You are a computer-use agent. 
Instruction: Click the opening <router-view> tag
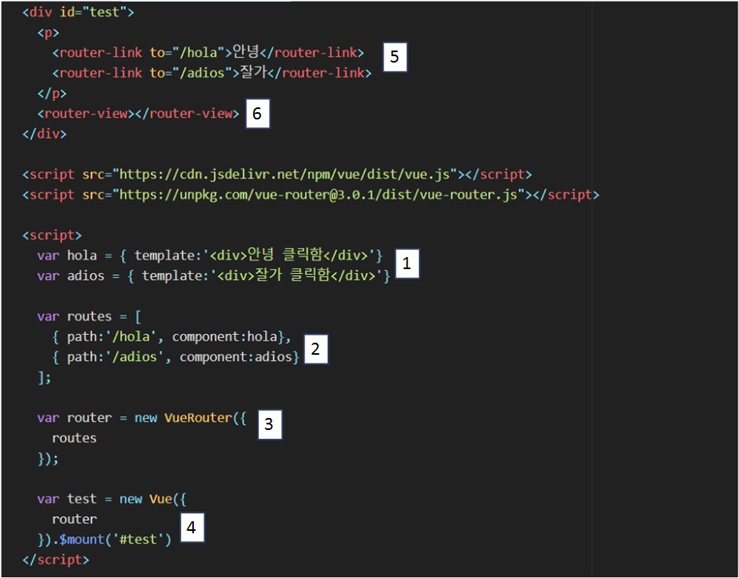[x=86, y=114]
